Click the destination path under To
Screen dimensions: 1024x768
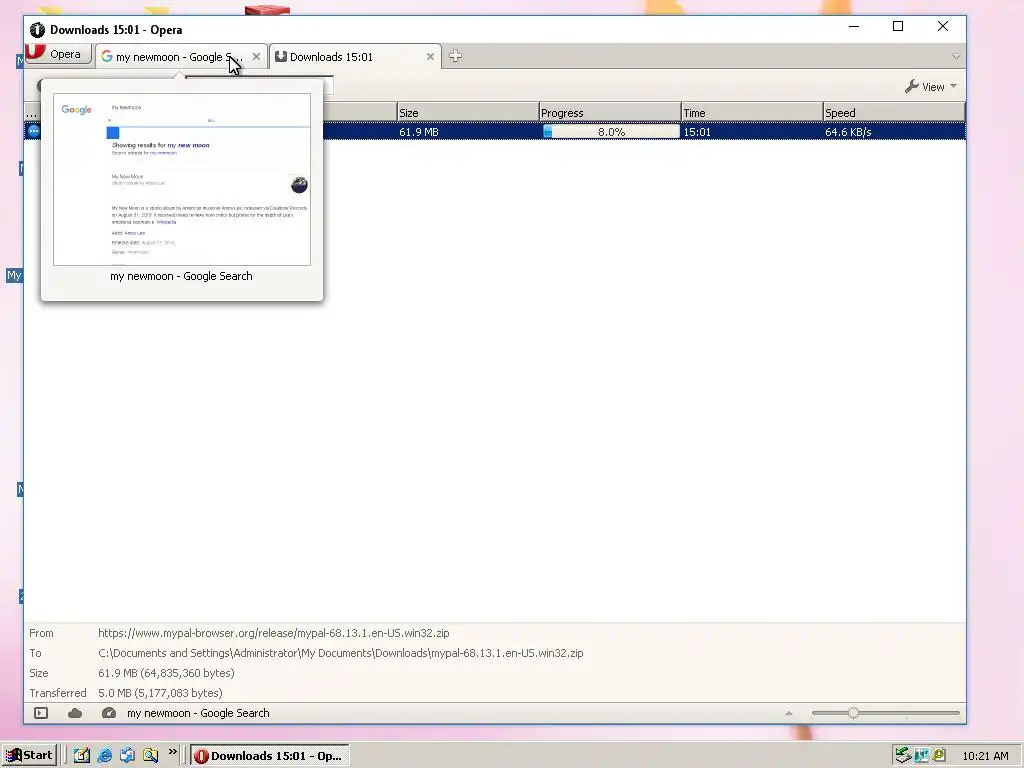coord(341,653)
